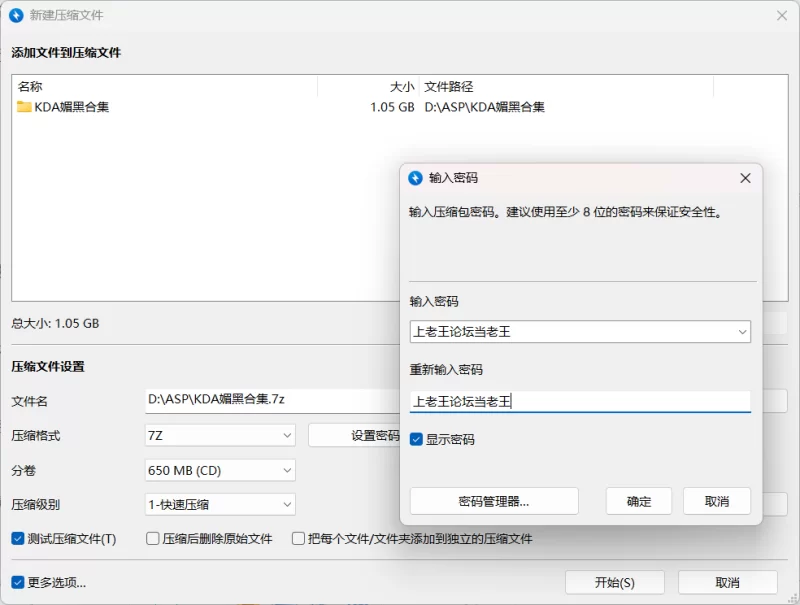Click the app logo in password dialog title

[x=415, y=178]
